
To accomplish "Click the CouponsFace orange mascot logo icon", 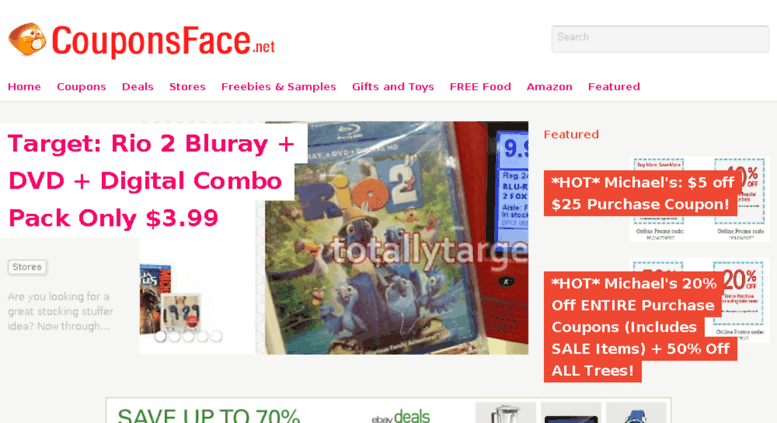I will click(27, 39).
